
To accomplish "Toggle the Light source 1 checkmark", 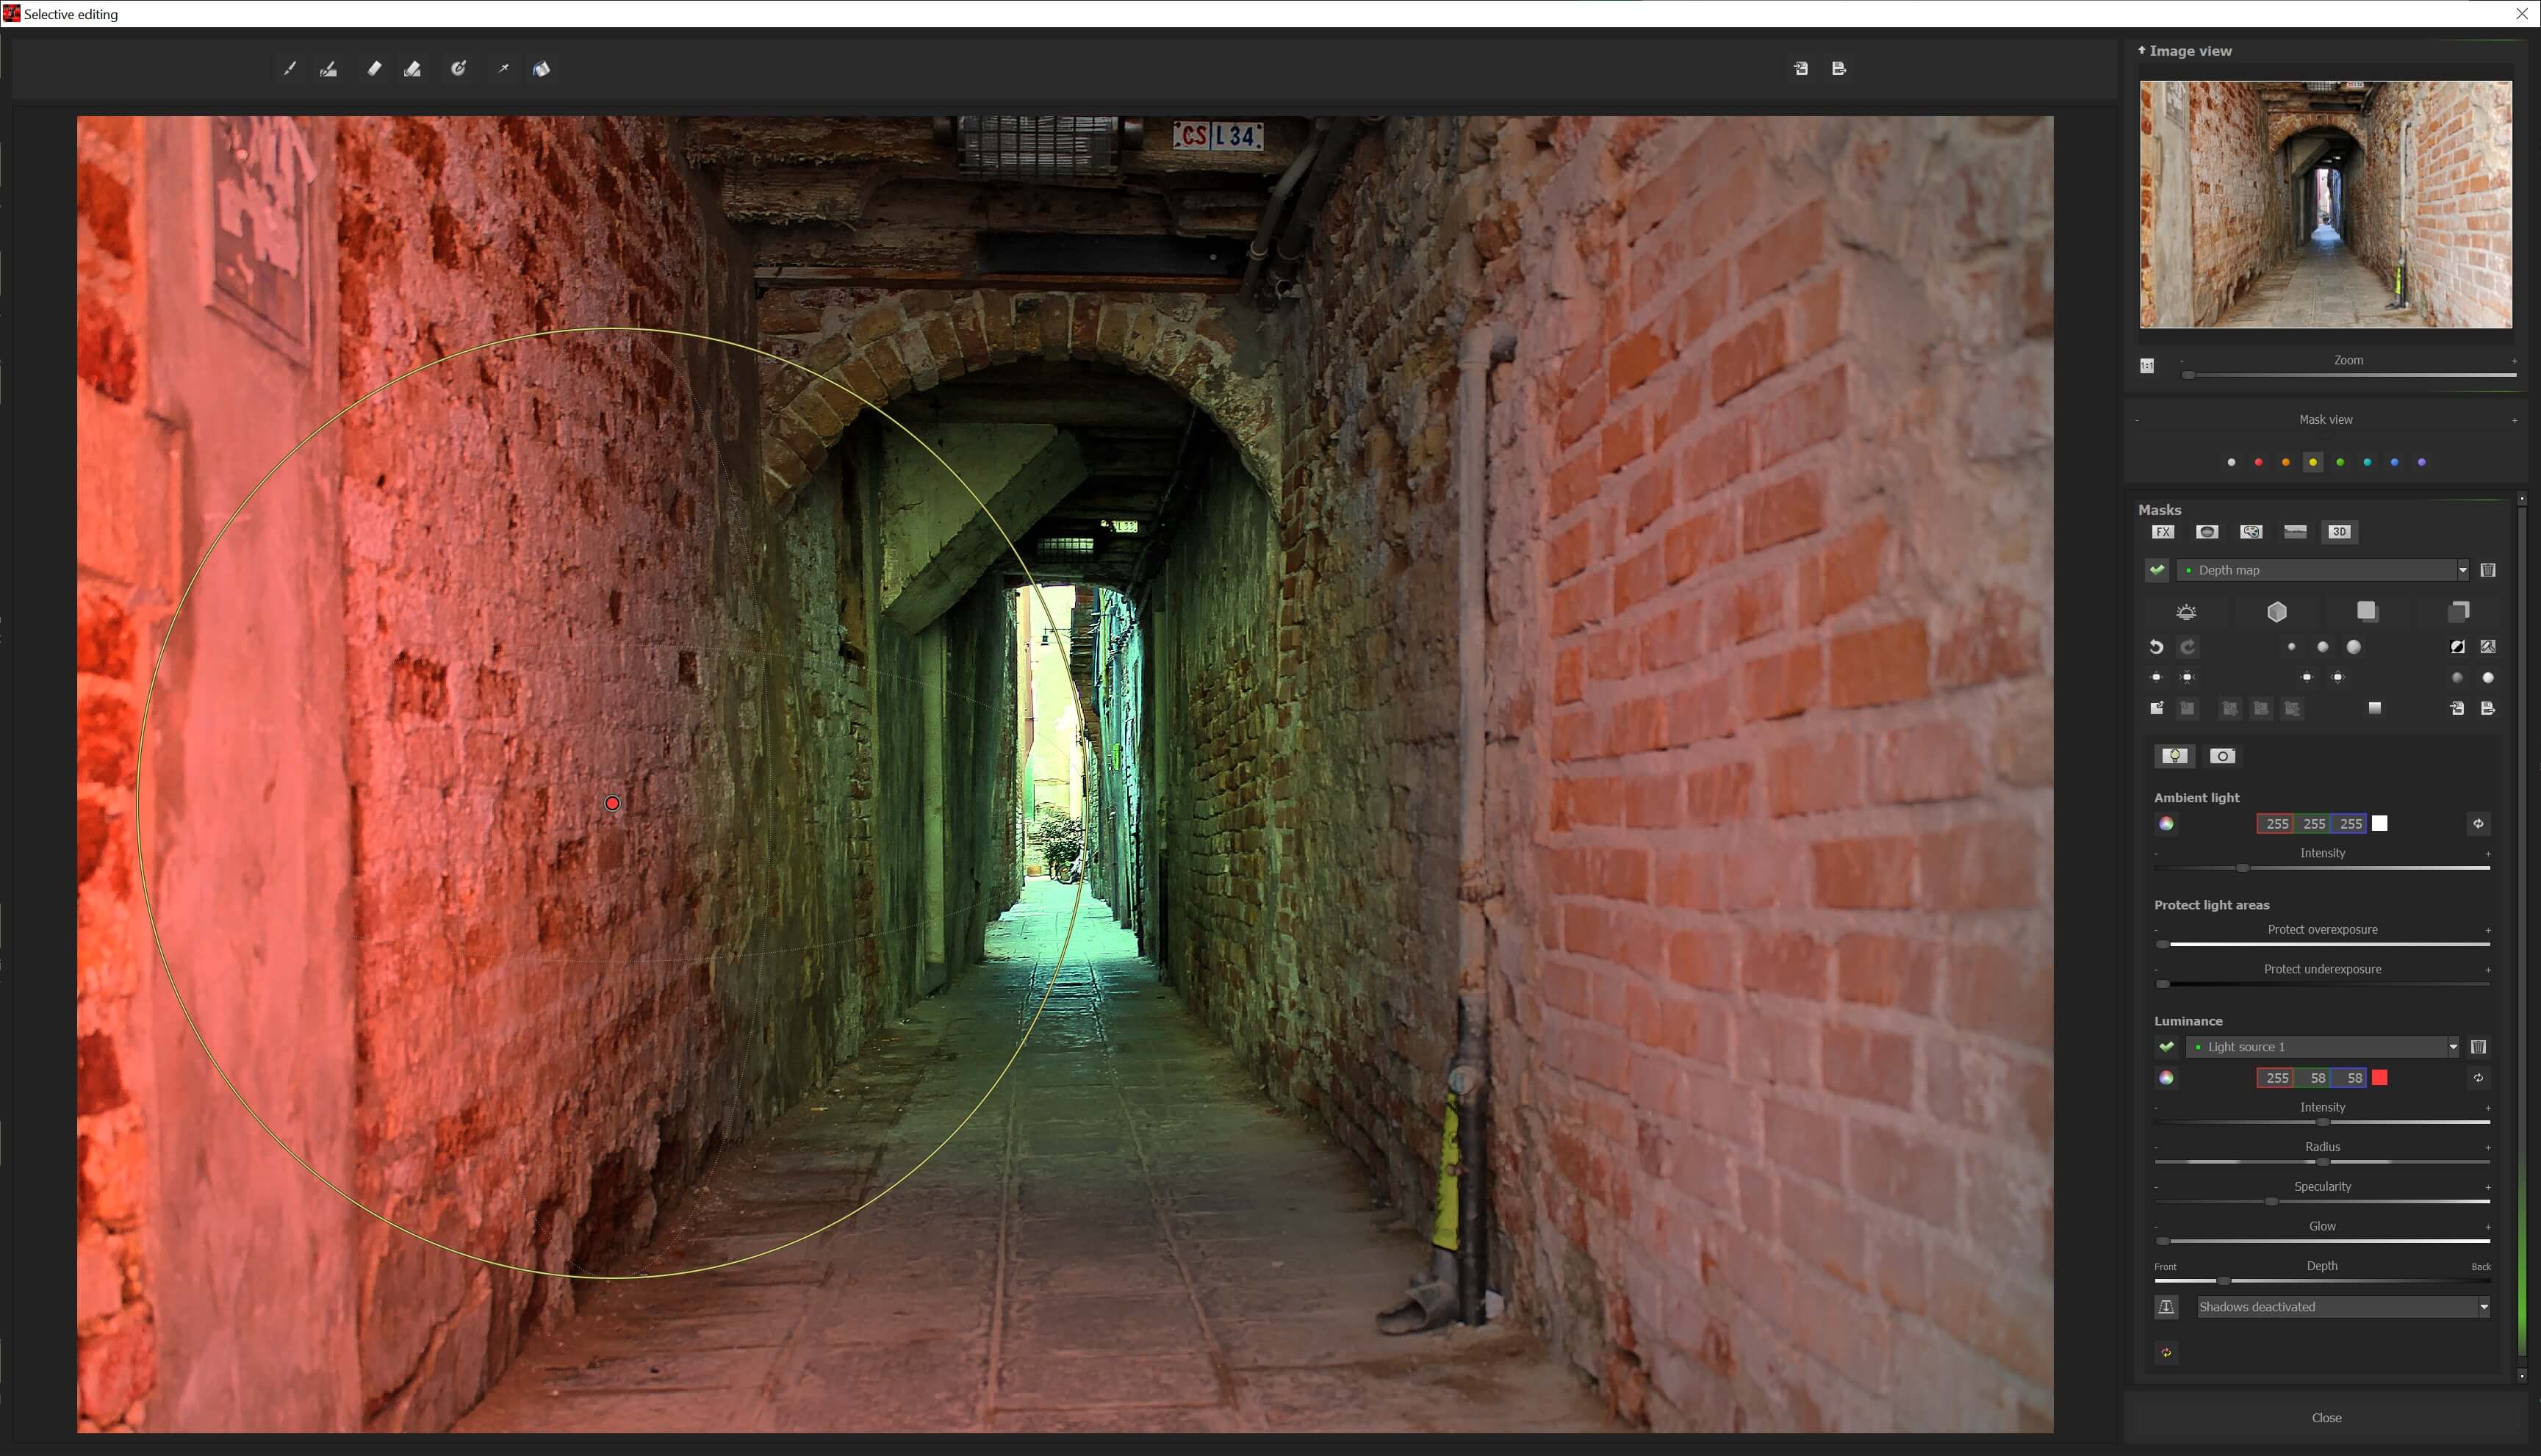I will point(2166,1046).
